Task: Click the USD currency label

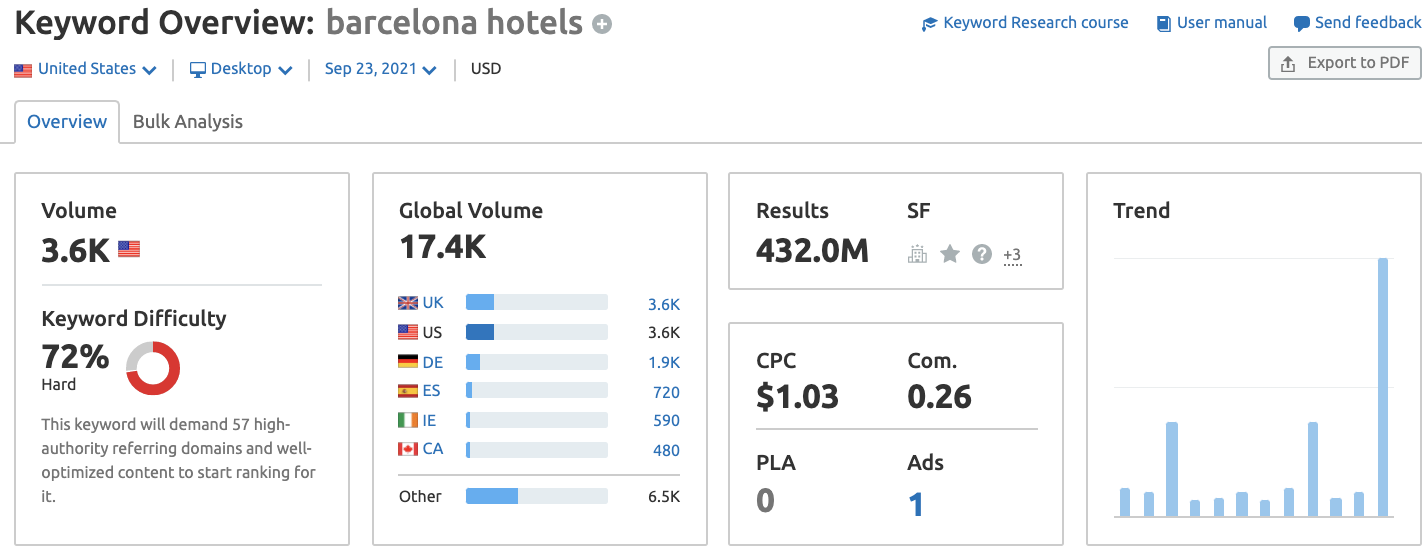Action: pos(486,69)
